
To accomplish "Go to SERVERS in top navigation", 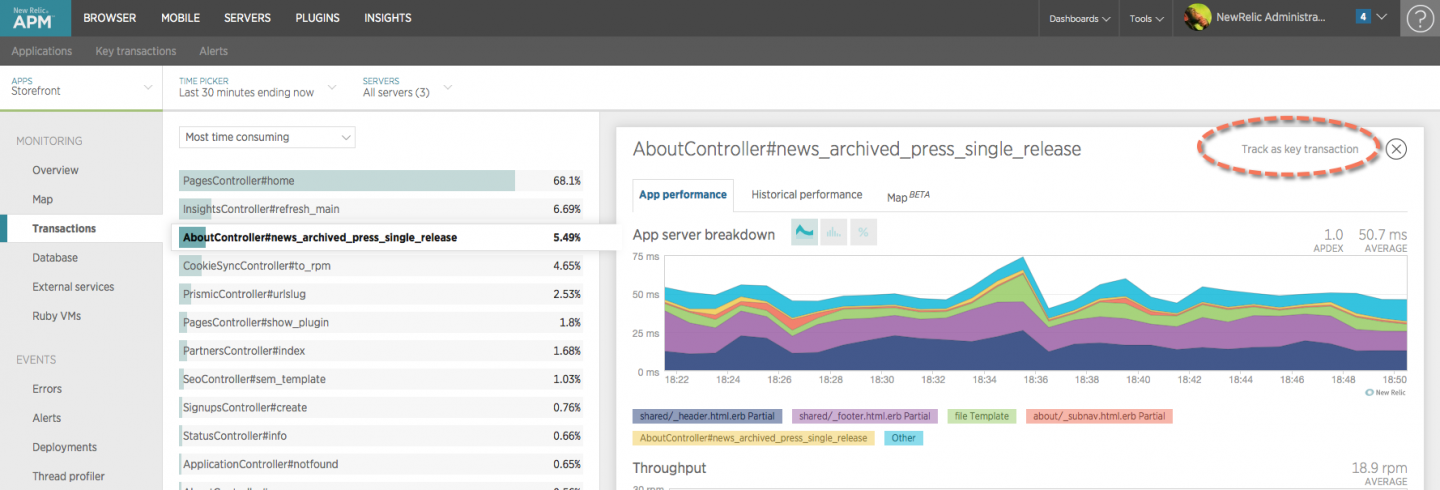I will [247, 18].
